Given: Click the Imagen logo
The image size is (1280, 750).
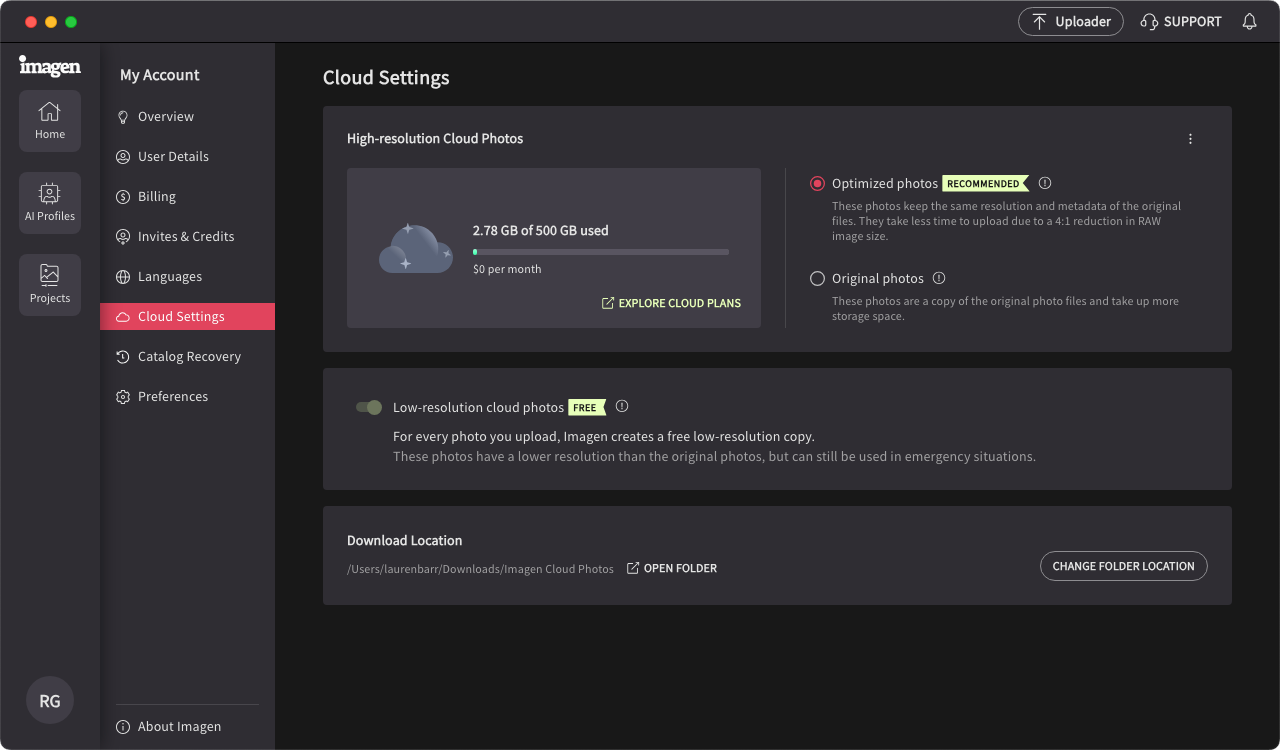Looking at the screenshot, I should pyautogui.click(x=50, y=66).
